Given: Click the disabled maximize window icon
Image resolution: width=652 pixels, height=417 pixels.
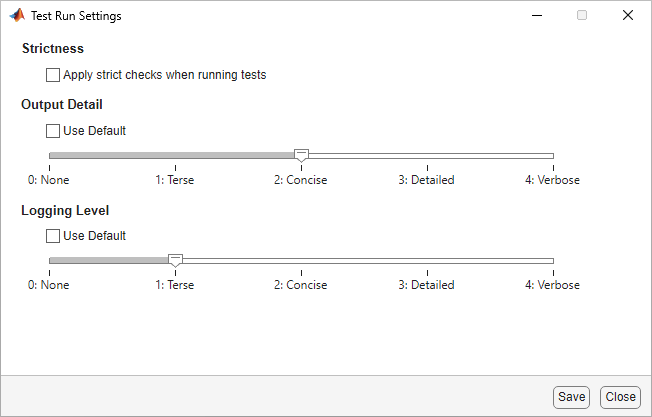Looking at the screenshot, I should point(582,16).
